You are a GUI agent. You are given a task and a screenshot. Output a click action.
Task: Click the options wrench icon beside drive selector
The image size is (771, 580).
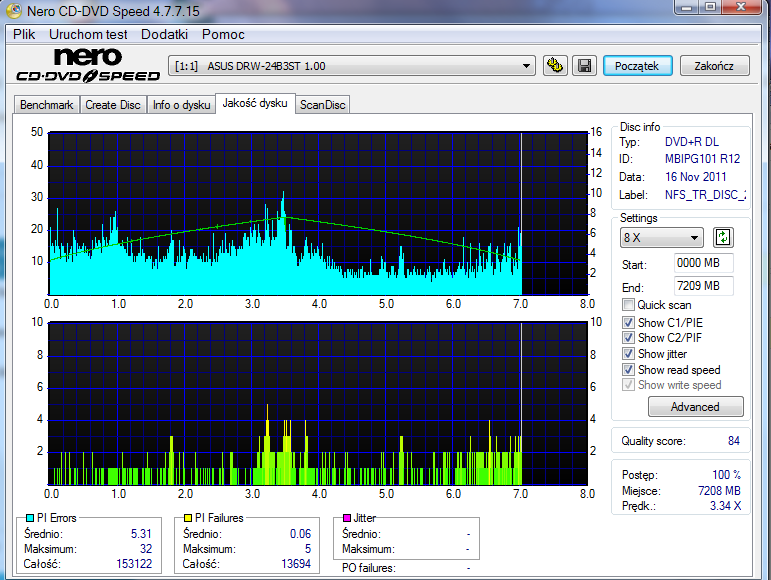pyautogui.click(x=555, y=65)
